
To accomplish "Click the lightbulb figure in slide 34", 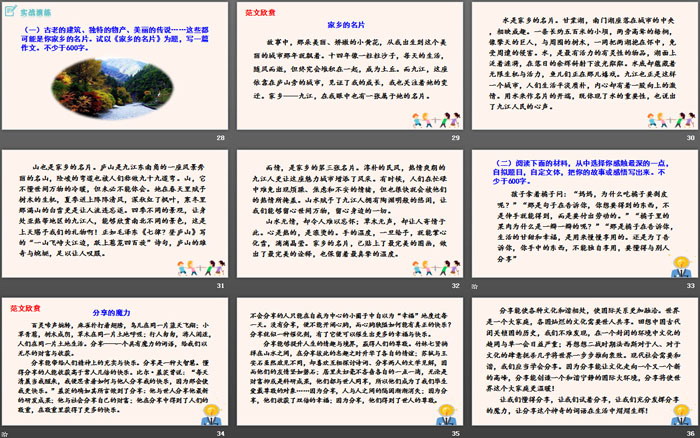I will click(211, 414).
